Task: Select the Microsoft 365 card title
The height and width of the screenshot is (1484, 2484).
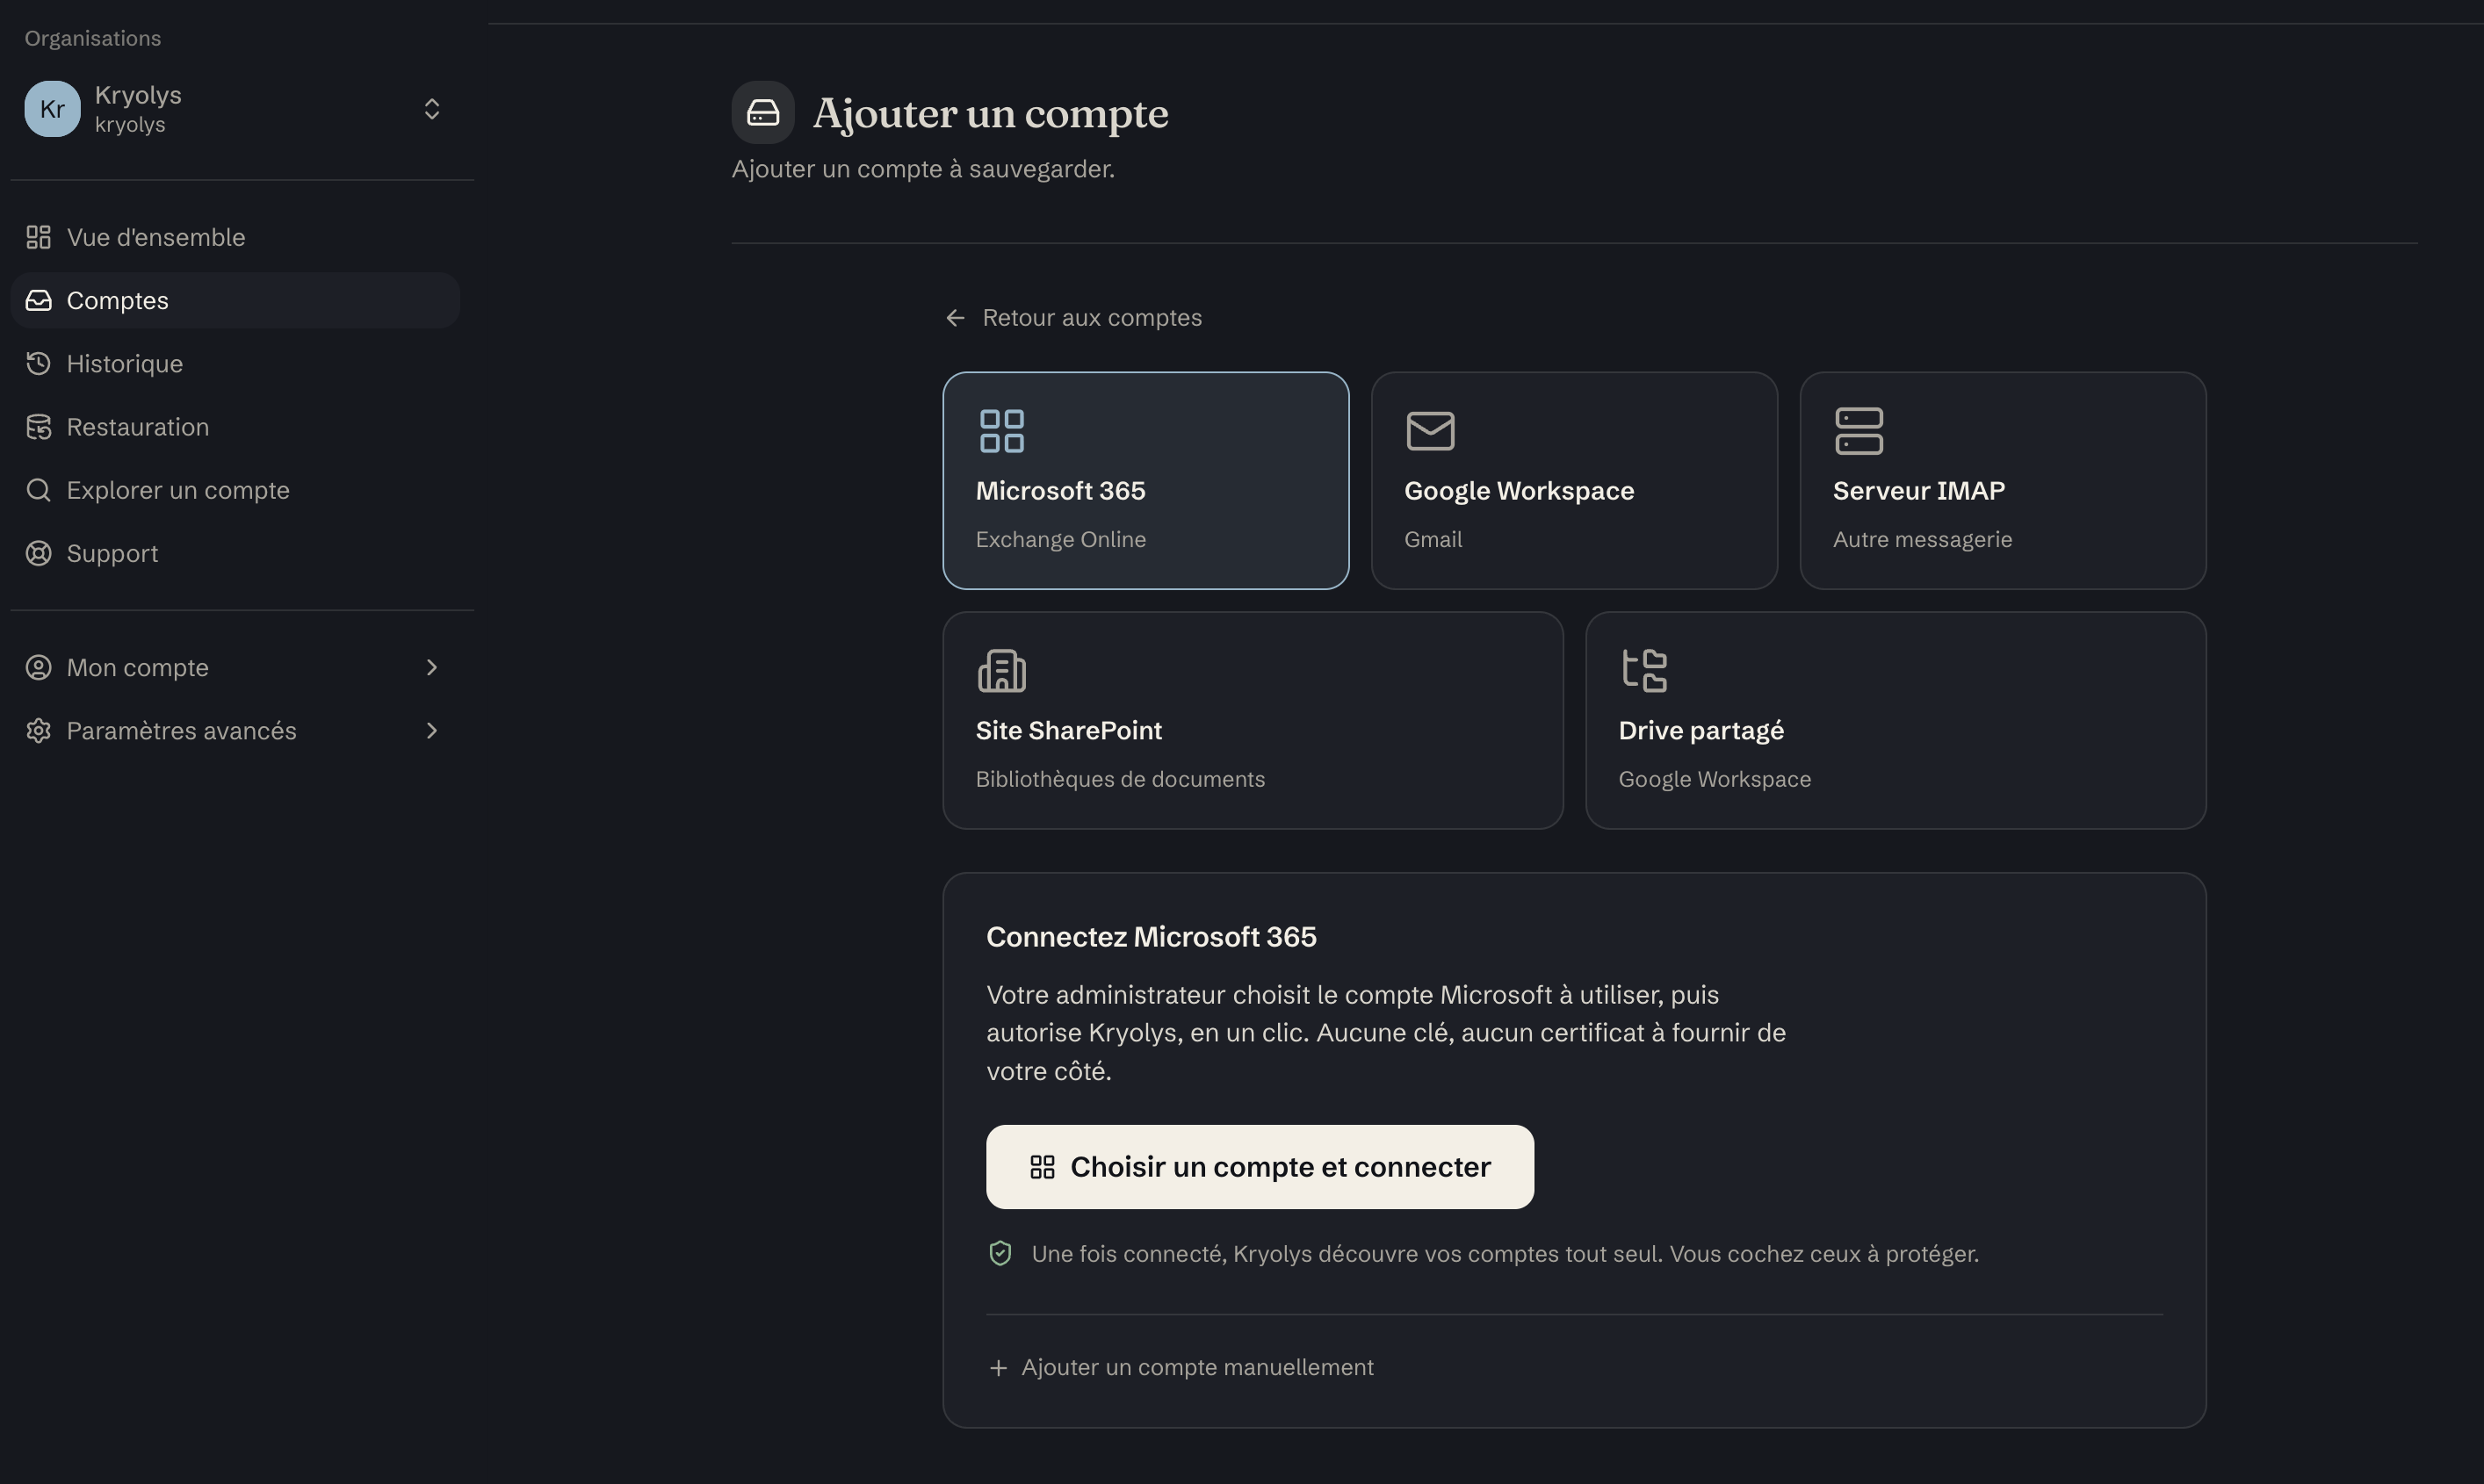Action: click(x=1061, y=491)
